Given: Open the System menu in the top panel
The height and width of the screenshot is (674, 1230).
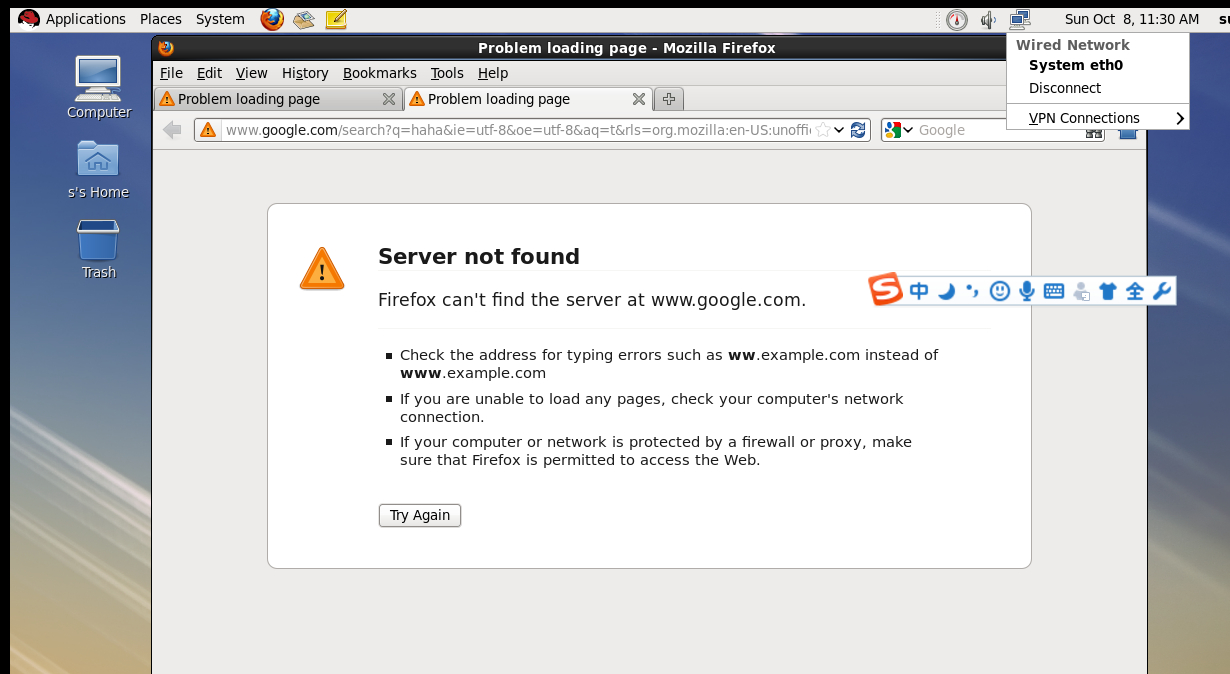Looking at the screenshot, I should pos(220,19).
